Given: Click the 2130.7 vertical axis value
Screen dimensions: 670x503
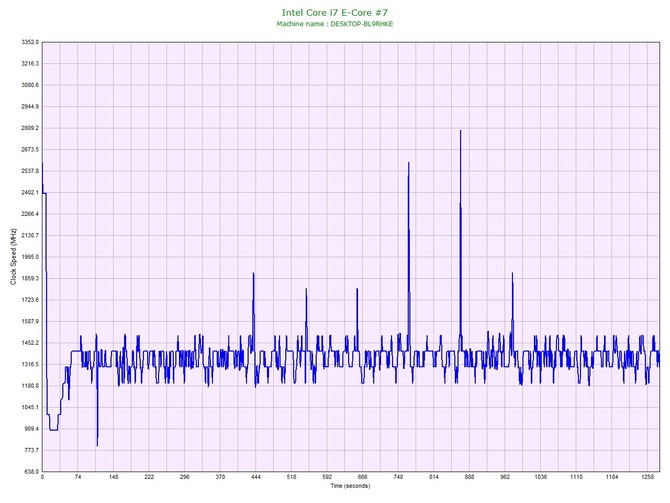Looking at the screenshot, I should (30, 235).
